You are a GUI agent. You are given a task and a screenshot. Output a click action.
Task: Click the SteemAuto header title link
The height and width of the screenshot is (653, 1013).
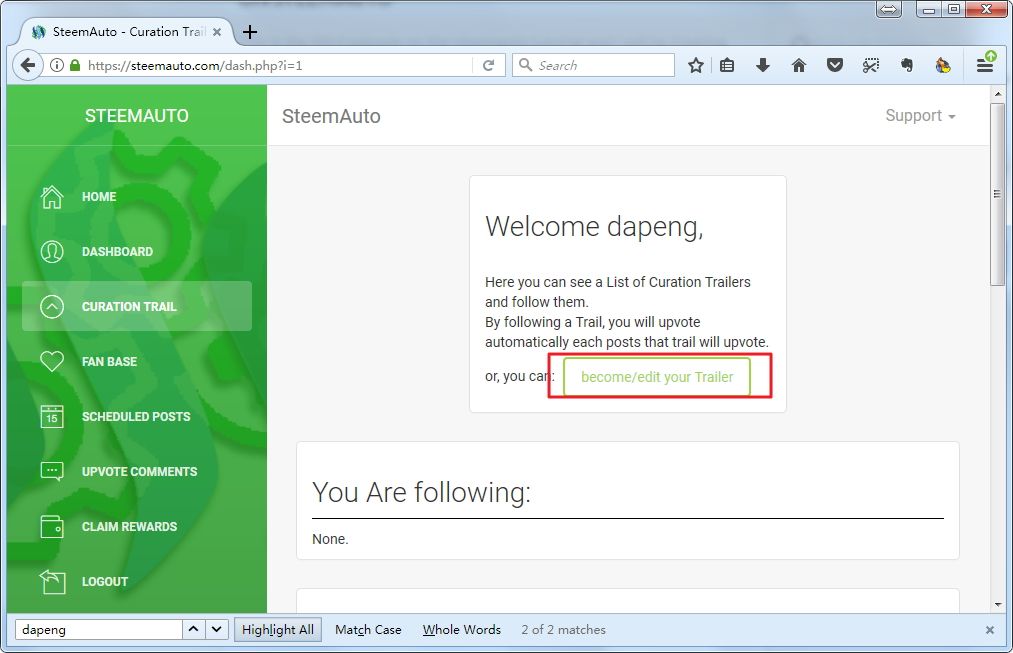point(331,116)
